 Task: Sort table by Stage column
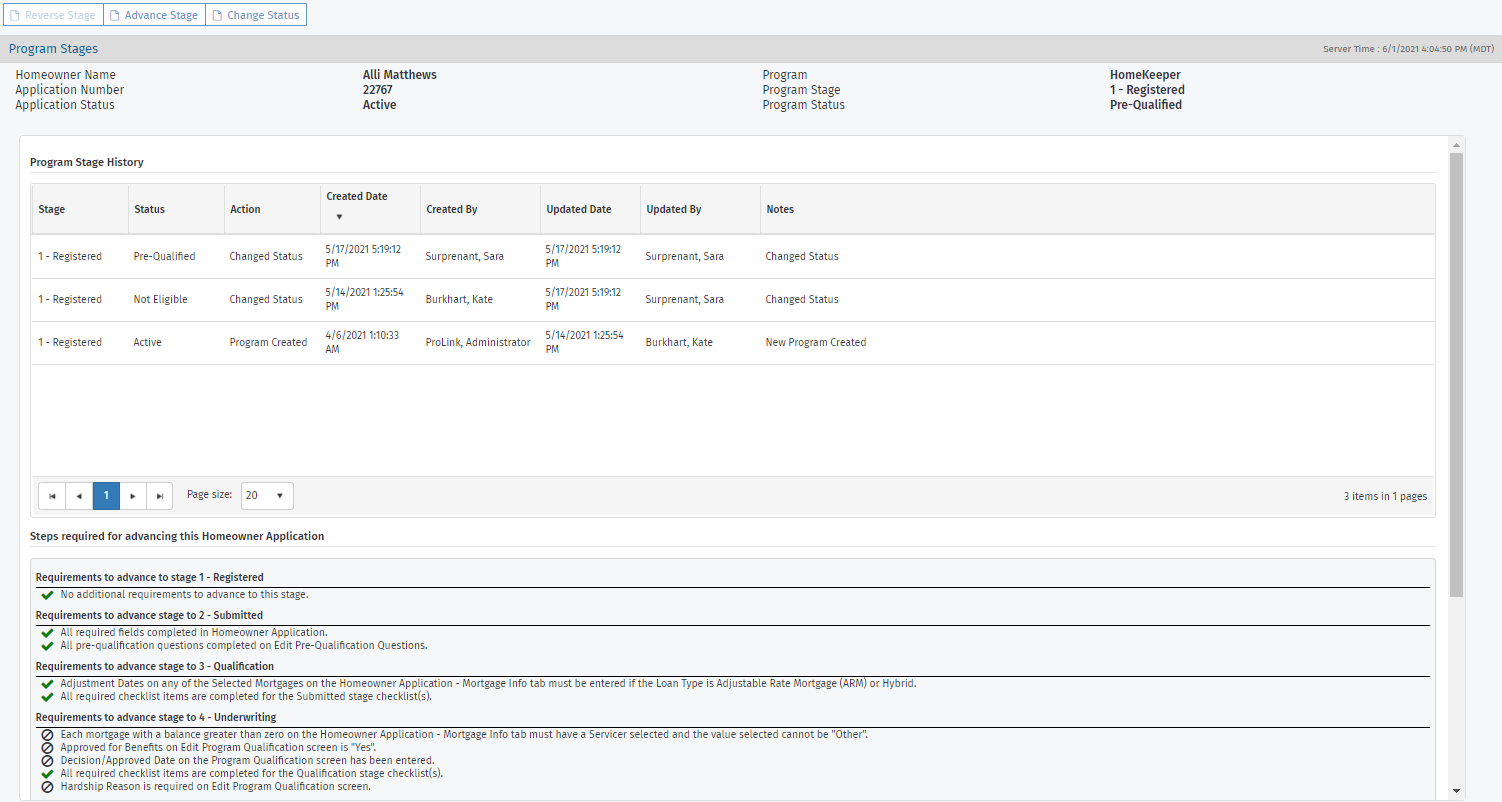tap(52, 209)
